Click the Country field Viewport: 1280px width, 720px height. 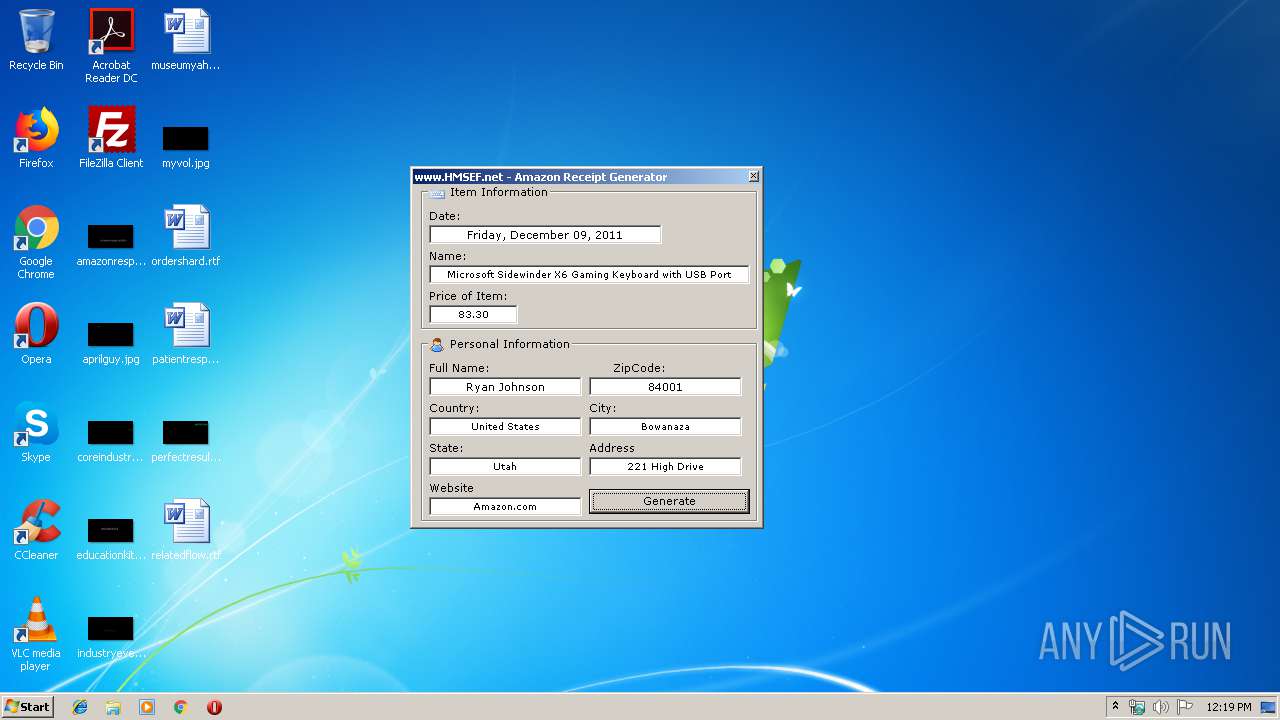click(505, 426)
